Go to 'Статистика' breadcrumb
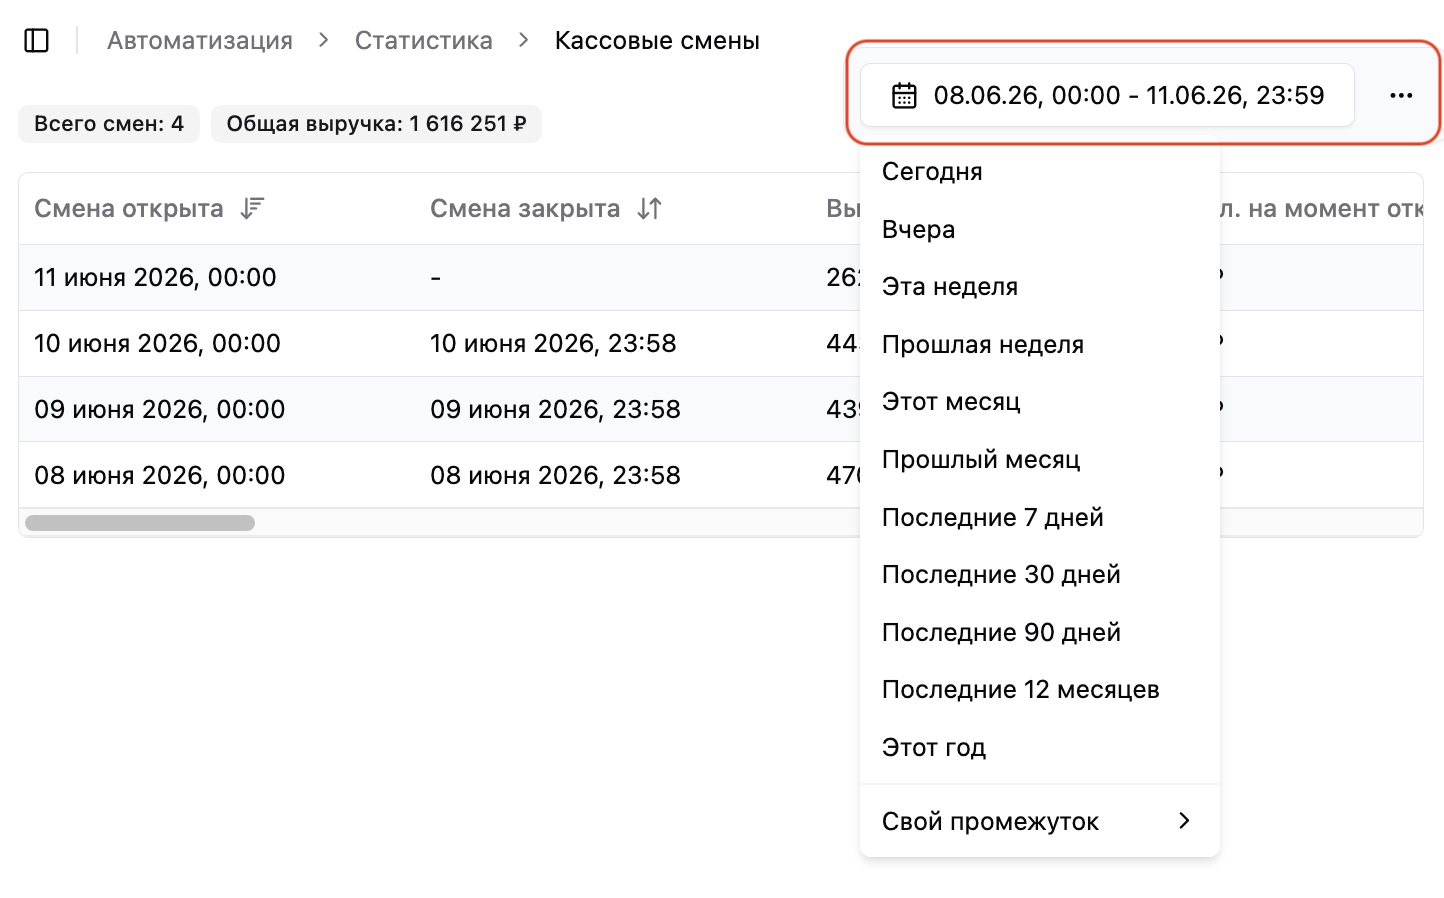 click(x=424, y=41)
